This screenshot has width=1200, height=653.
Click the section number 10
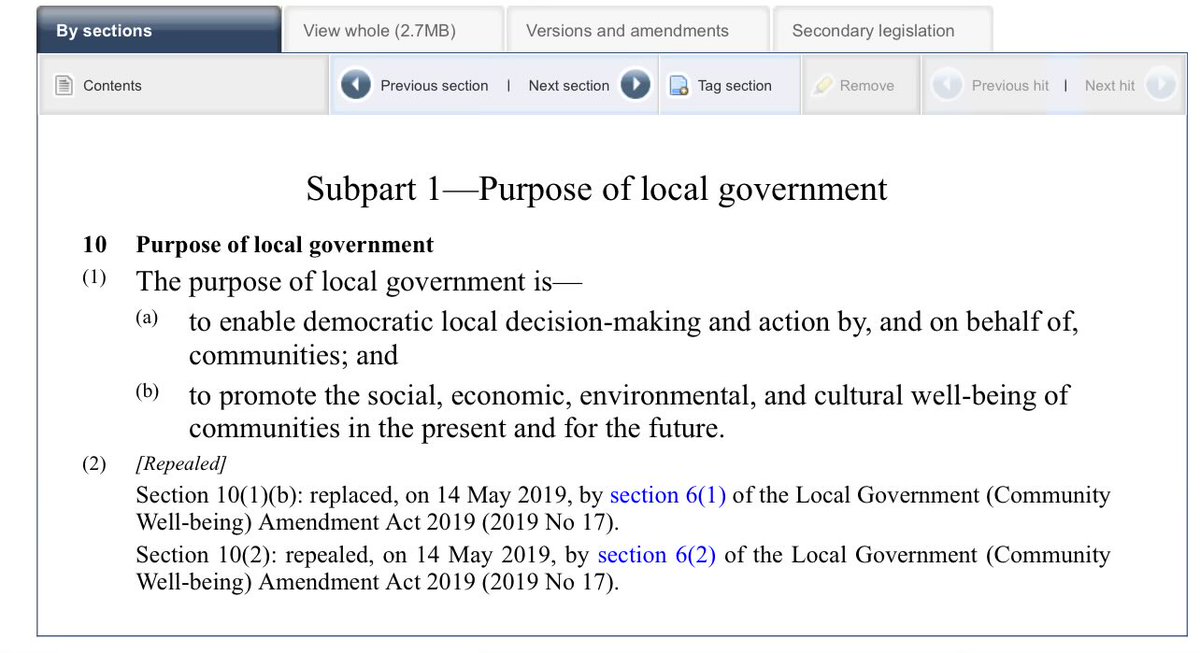(x=95, y=244)
